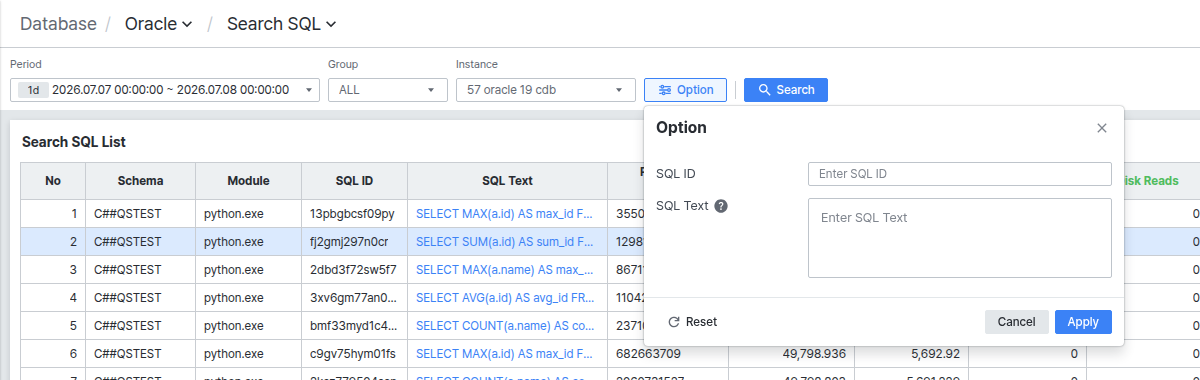
Task: Open SQL text SELECT COUNT(a.name) in row 5
Action: coord(504,326)
